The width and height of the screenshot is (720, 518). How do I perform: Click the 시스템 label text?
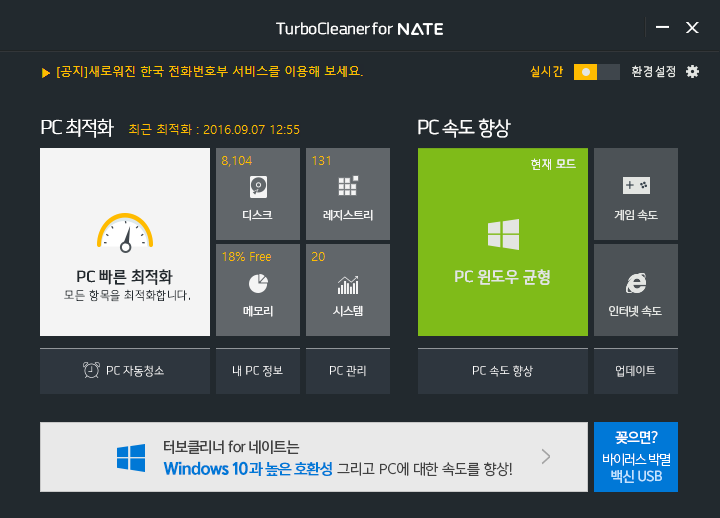tap(348, 311)
